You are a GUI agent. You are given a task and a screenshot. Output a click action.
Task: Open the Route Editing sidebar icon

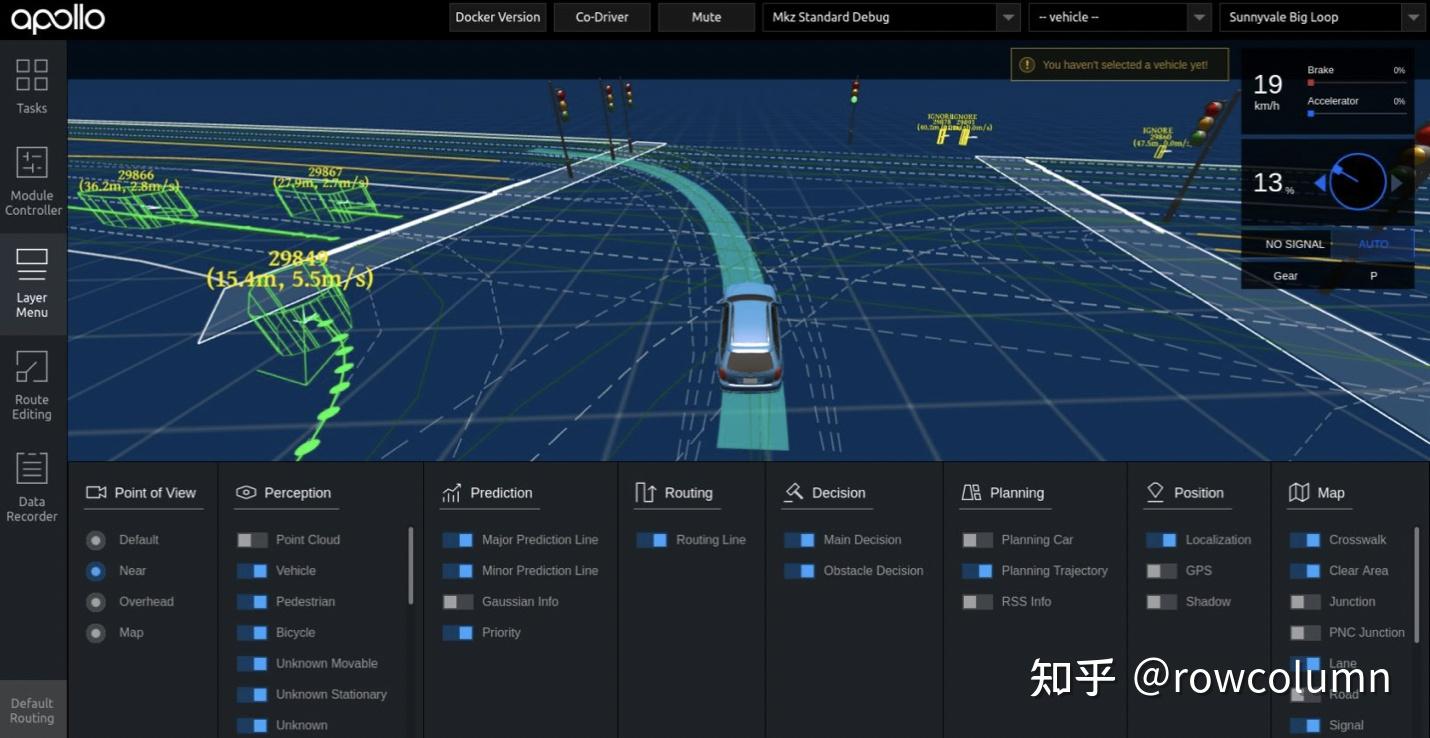(32, 385)
